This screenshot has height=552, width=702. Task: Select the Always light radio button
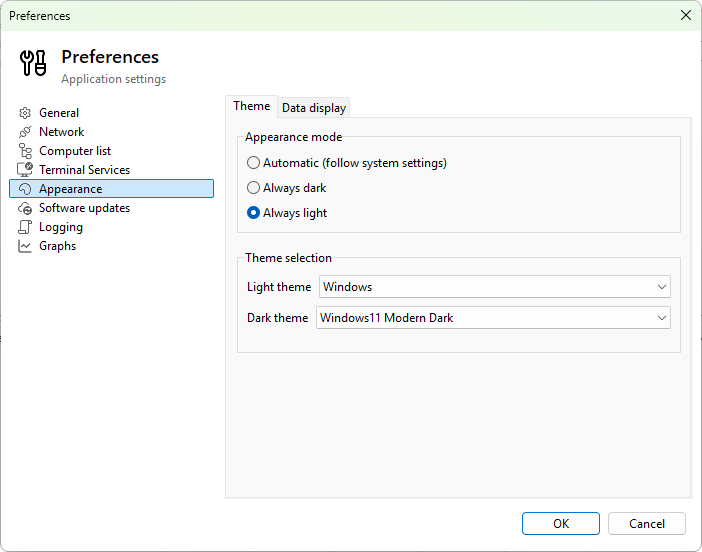253,213
